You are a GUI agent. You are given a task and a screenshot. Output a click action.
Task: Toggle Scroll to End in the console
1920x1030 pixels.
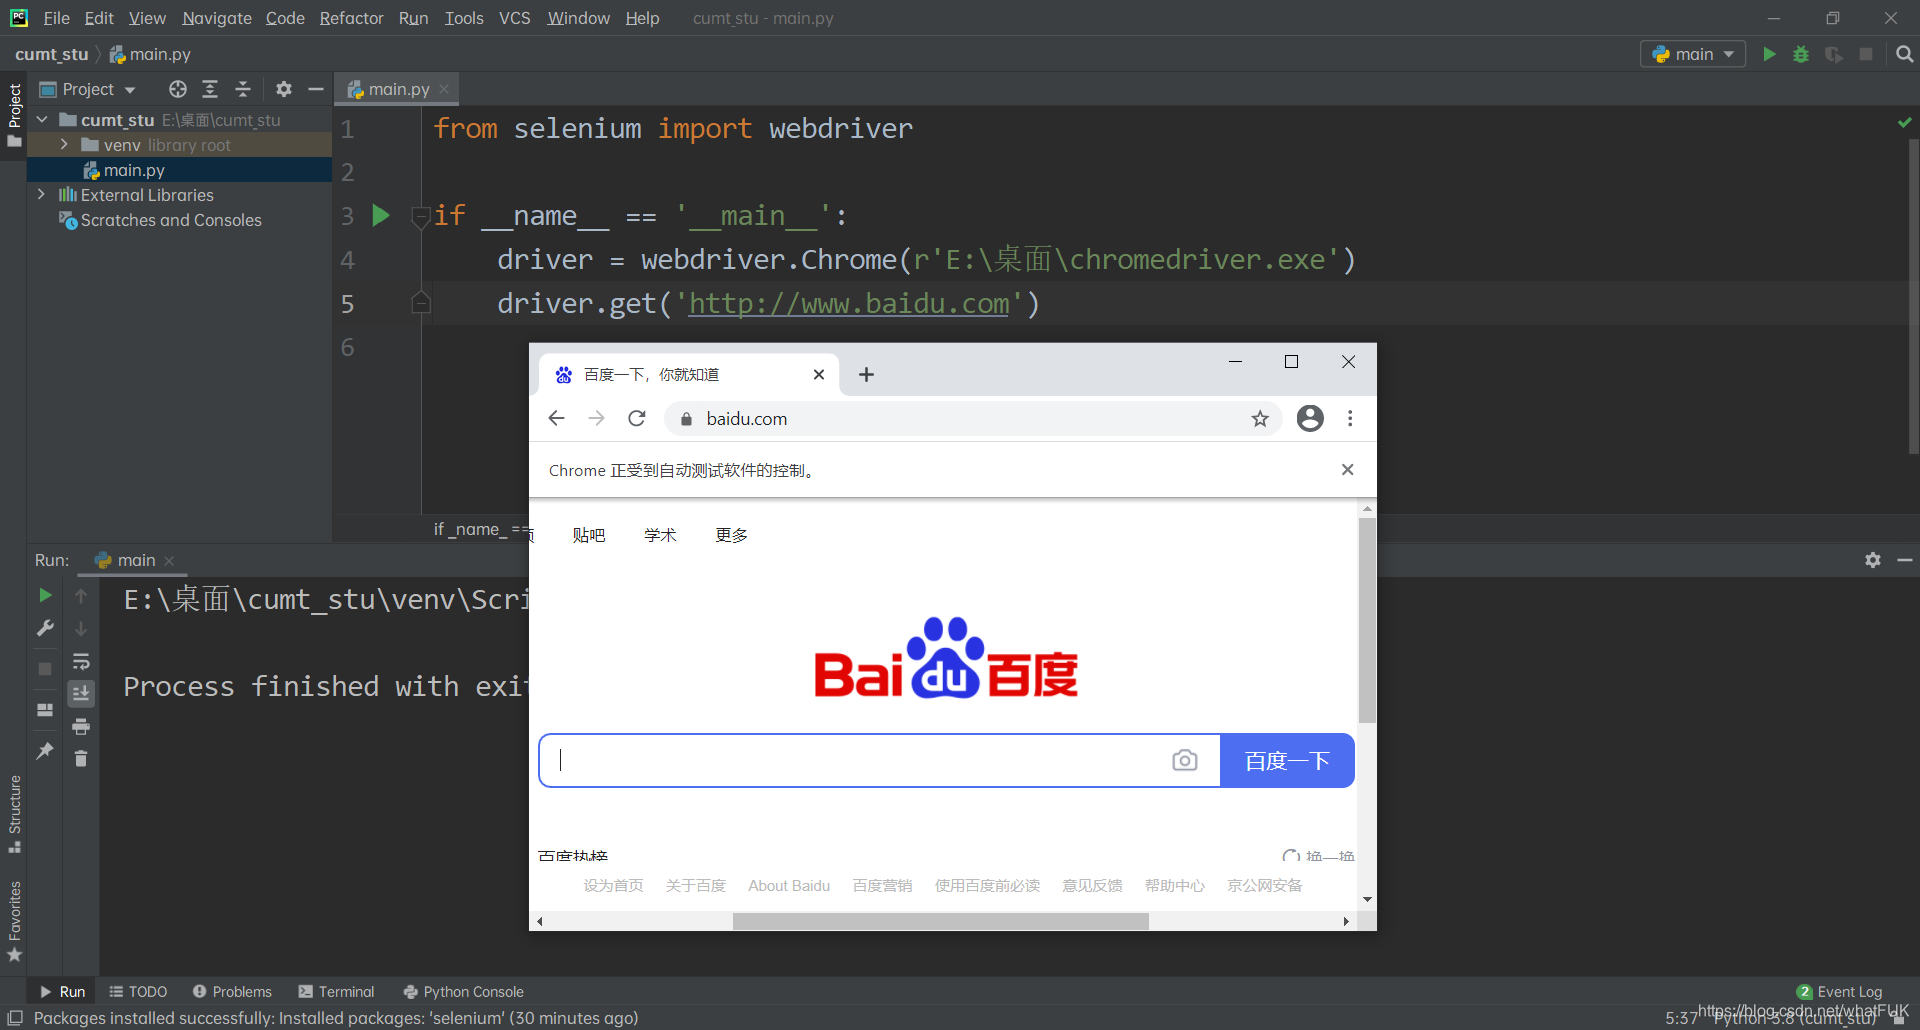point(81,693)
